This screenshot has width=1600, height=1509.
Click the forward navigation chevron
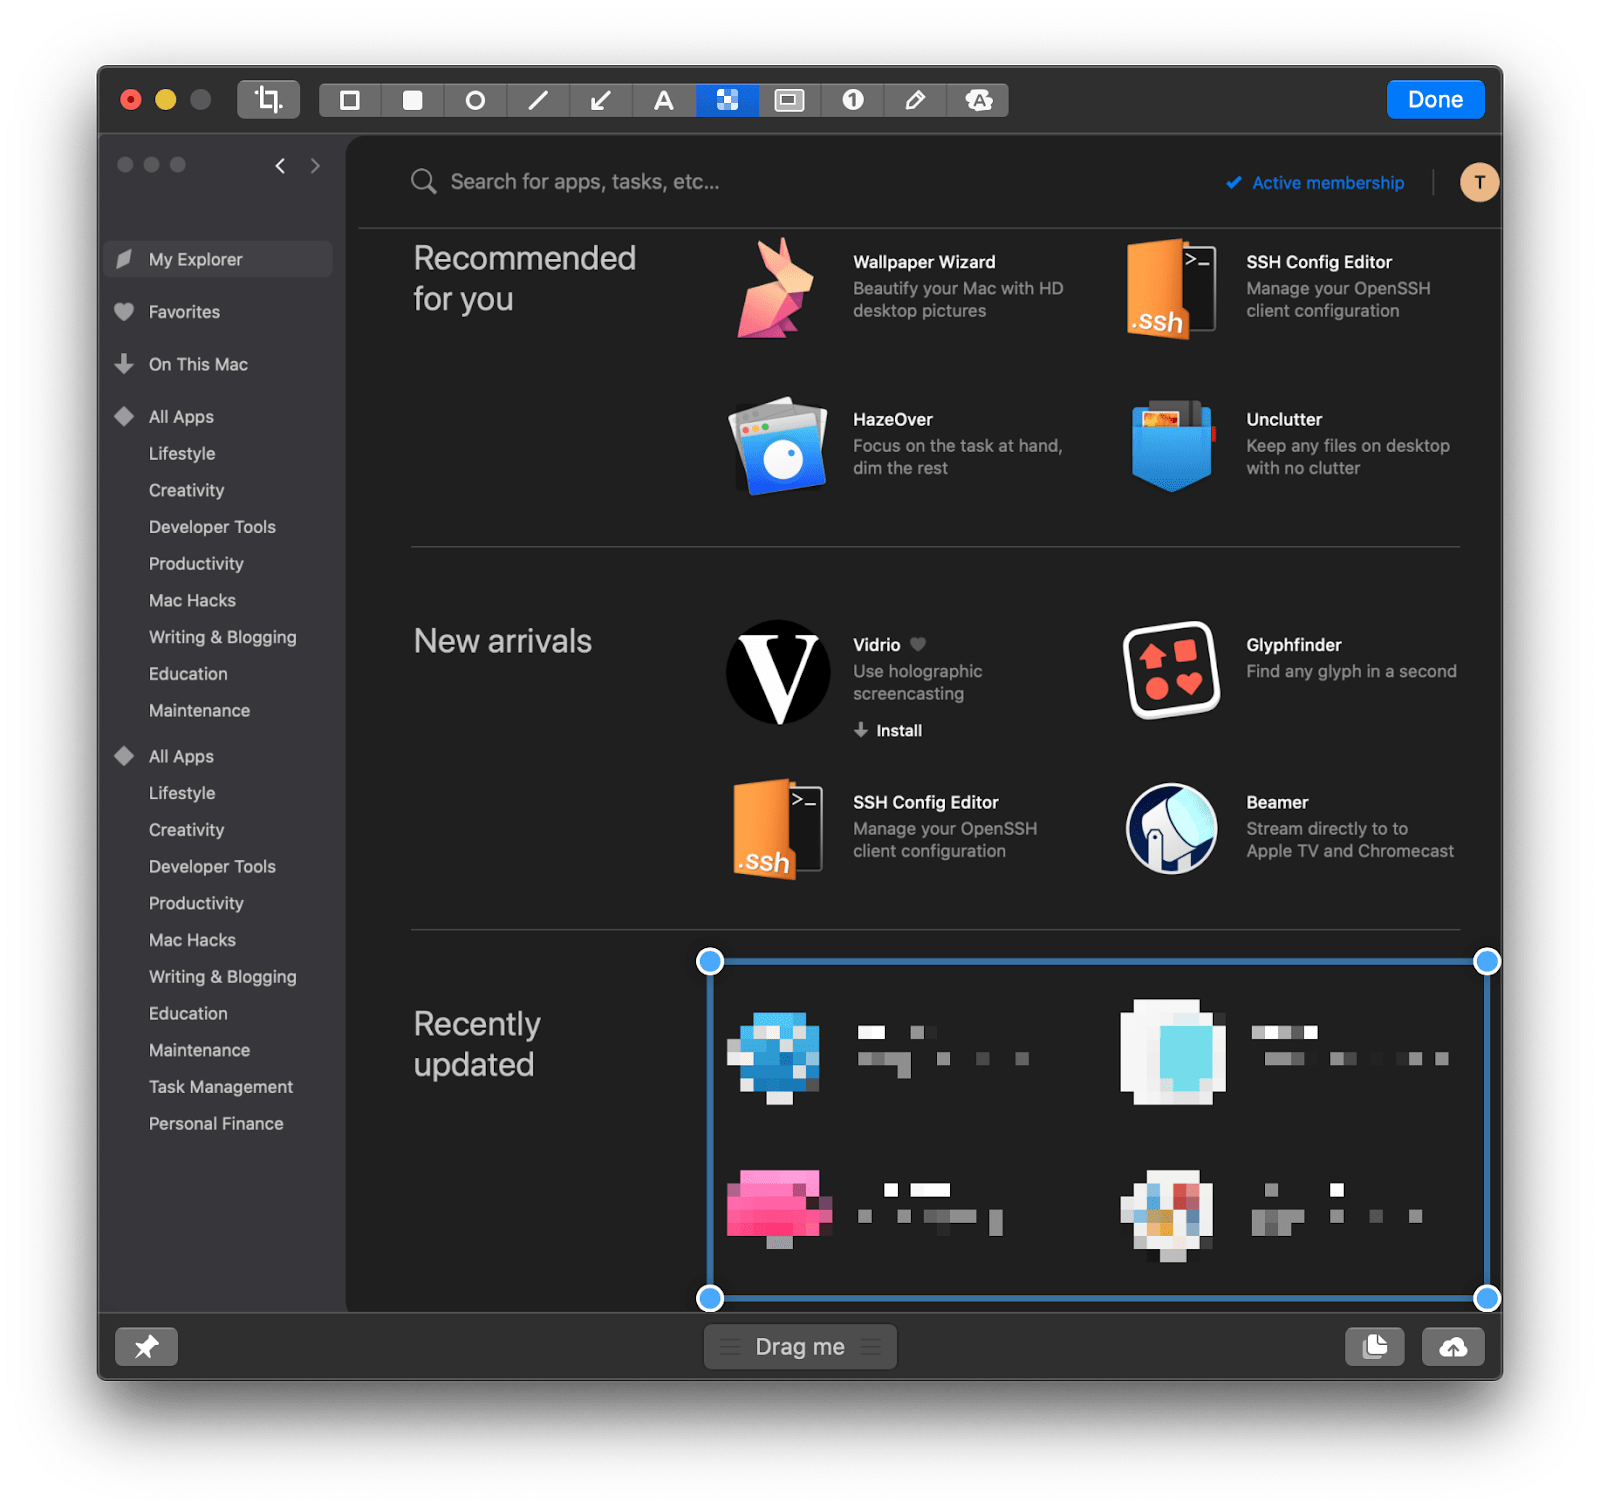[x=315, y=165]
